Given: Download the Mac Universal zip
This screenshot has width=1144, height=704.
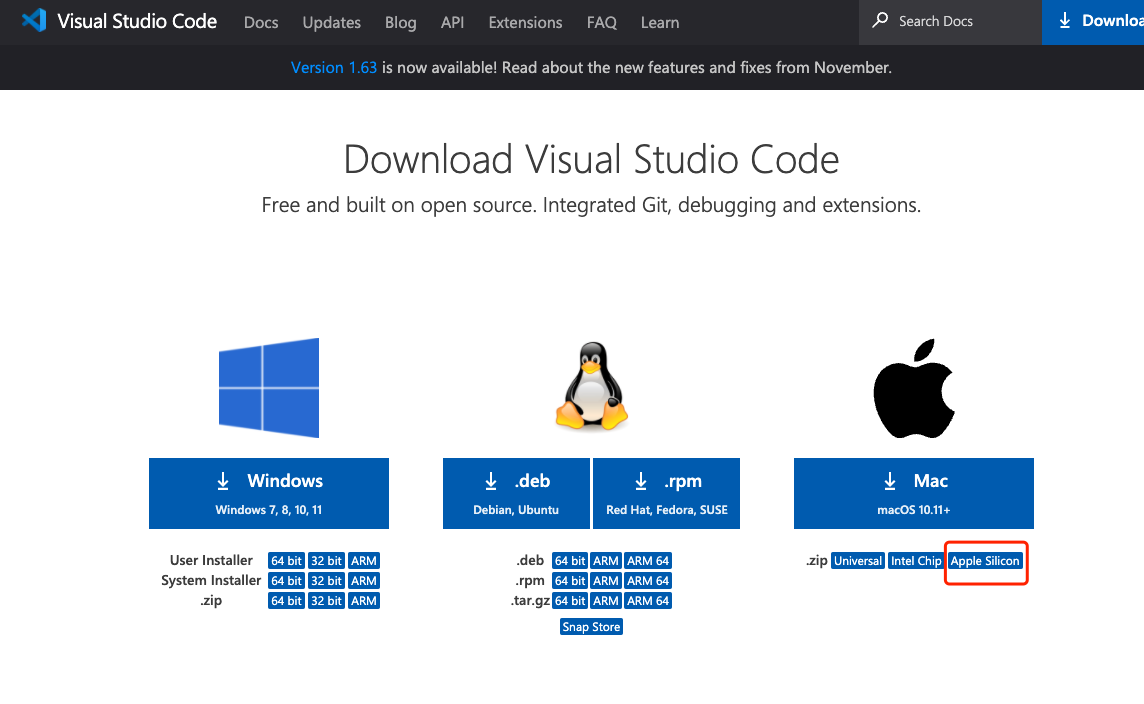Looking at the screenshot, I should click(858, 561).
